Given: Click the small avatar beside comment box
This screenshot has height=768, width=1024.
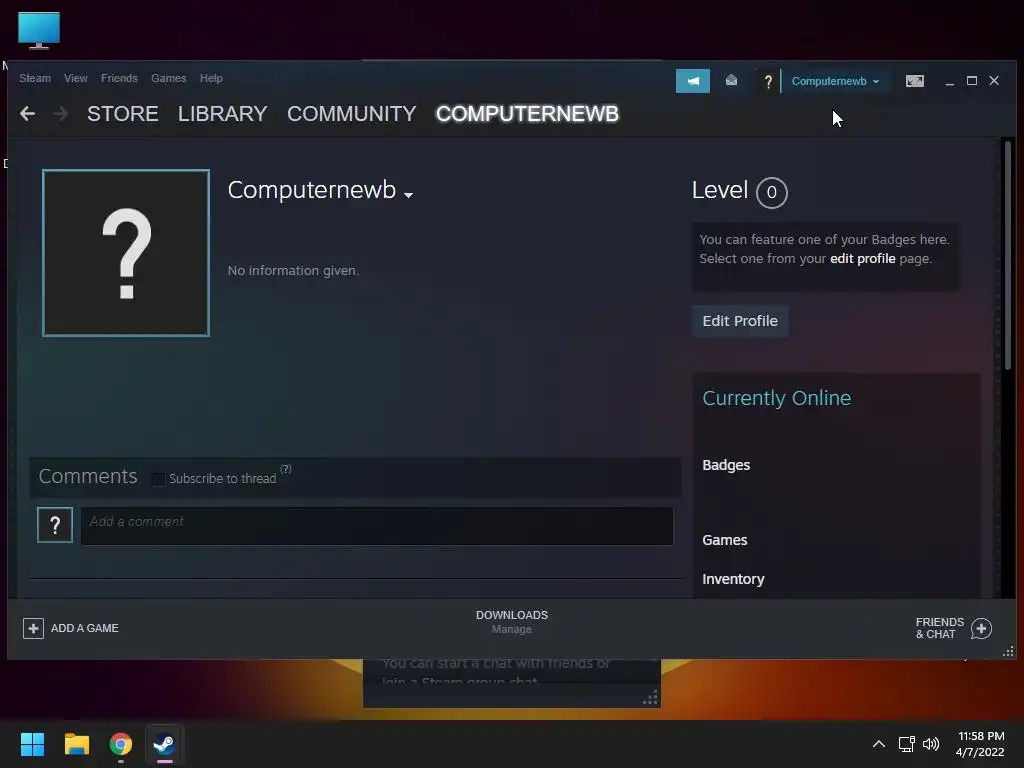Looking at the screenshot, I should point(55,525).
